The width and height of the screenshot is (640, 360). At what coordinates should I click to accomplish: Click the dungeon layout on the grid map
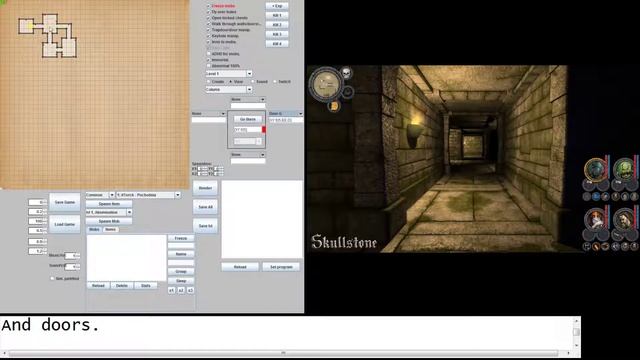[48, 36]
